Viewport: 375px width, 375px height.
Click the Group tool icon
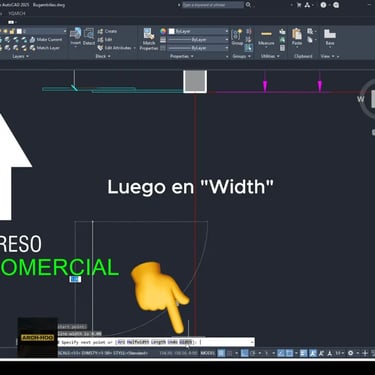pyautogui.click(x=237, y=34)
